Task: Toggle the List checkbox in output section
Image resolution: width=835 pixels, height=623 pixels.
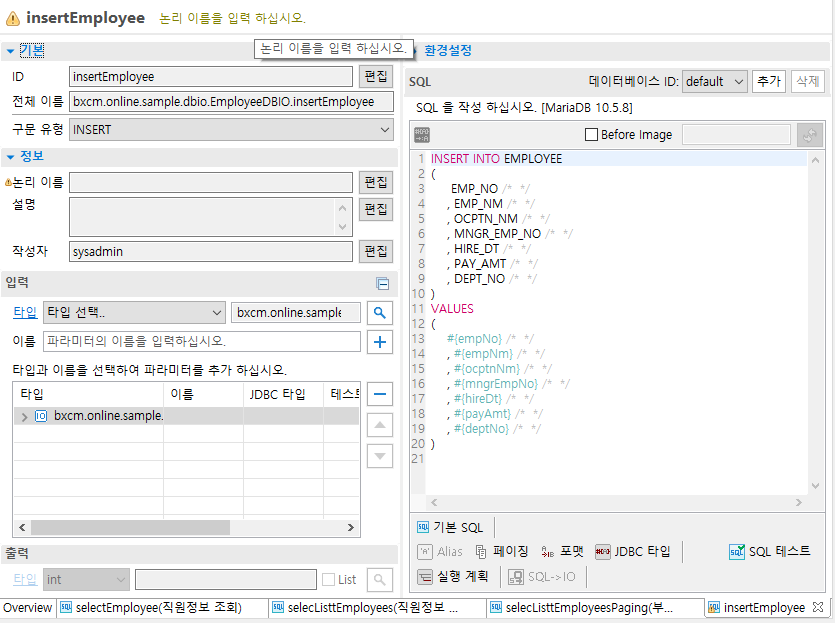Action: point(328,579)
